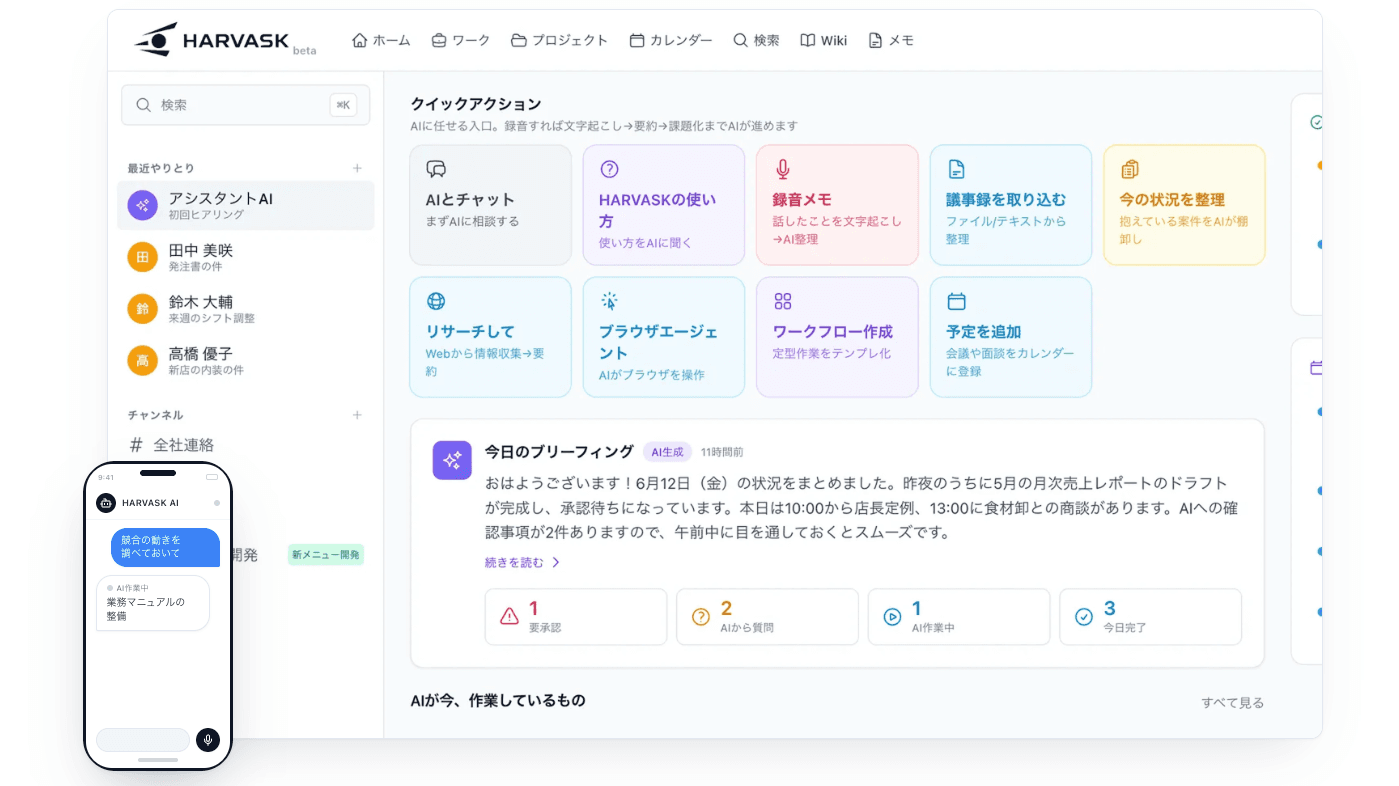Open the 業務マニュアルの整備 task bubble

pos(153,603)
